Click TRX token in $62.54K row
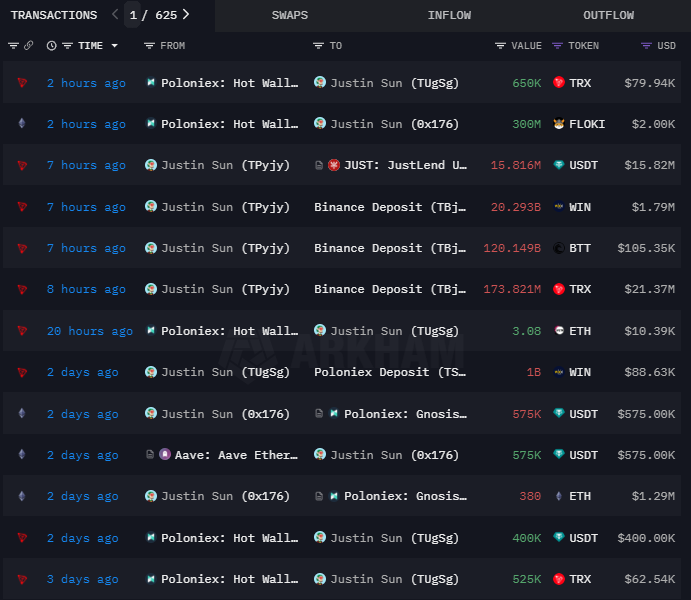The height and width of the screenshot is (600, 691). click(x=580, y=579)
